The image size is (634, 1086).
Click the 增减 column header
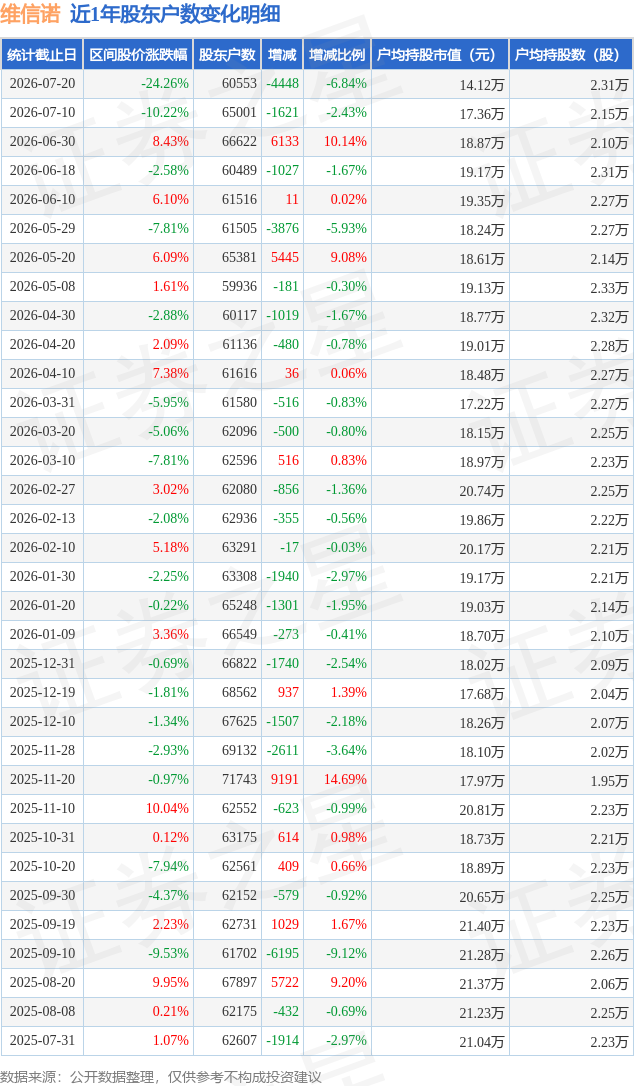pos(282,55)
